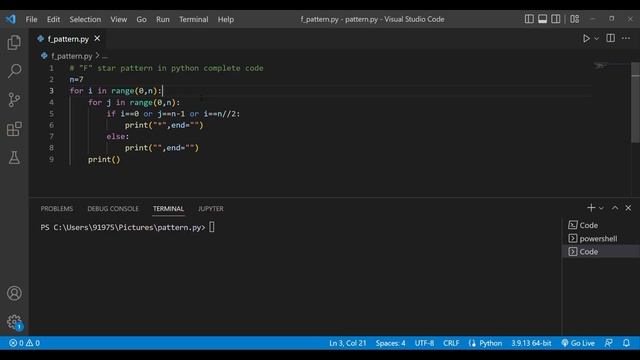
Task: Open the Source Control view
Action: point(14,100)
